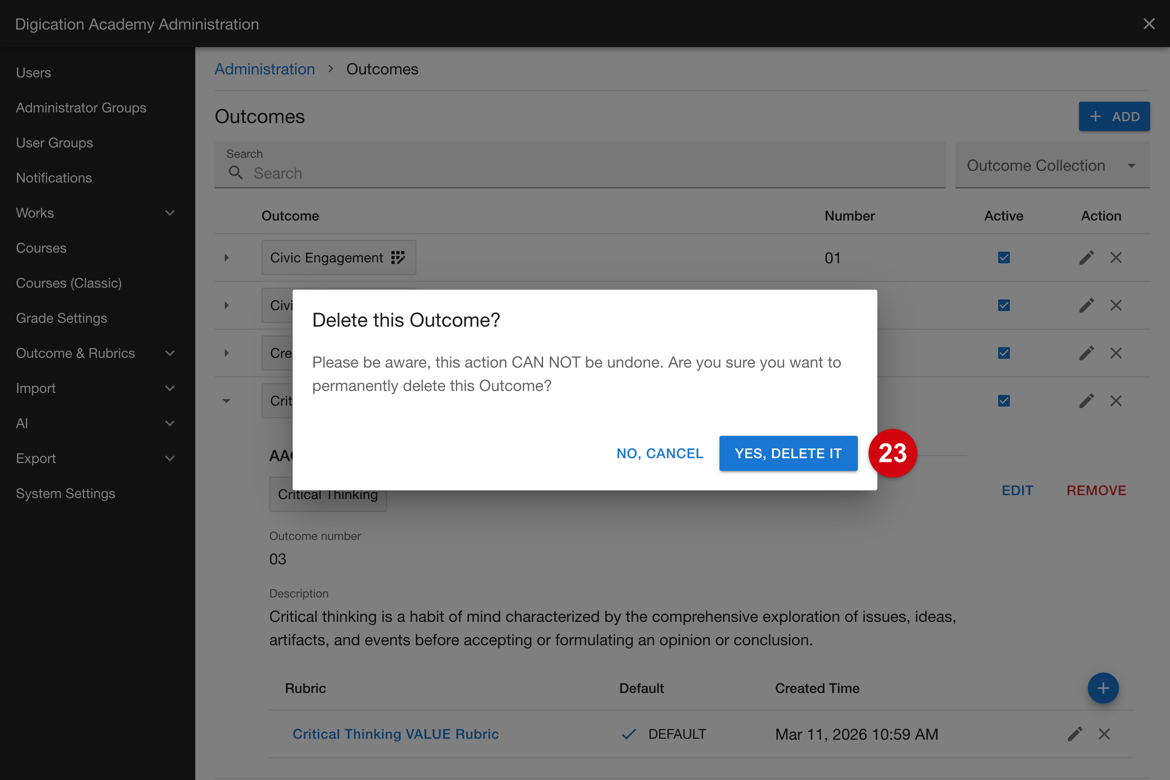Open User Groups in the sidebar

pyautogui.click(x=54, y=143)
